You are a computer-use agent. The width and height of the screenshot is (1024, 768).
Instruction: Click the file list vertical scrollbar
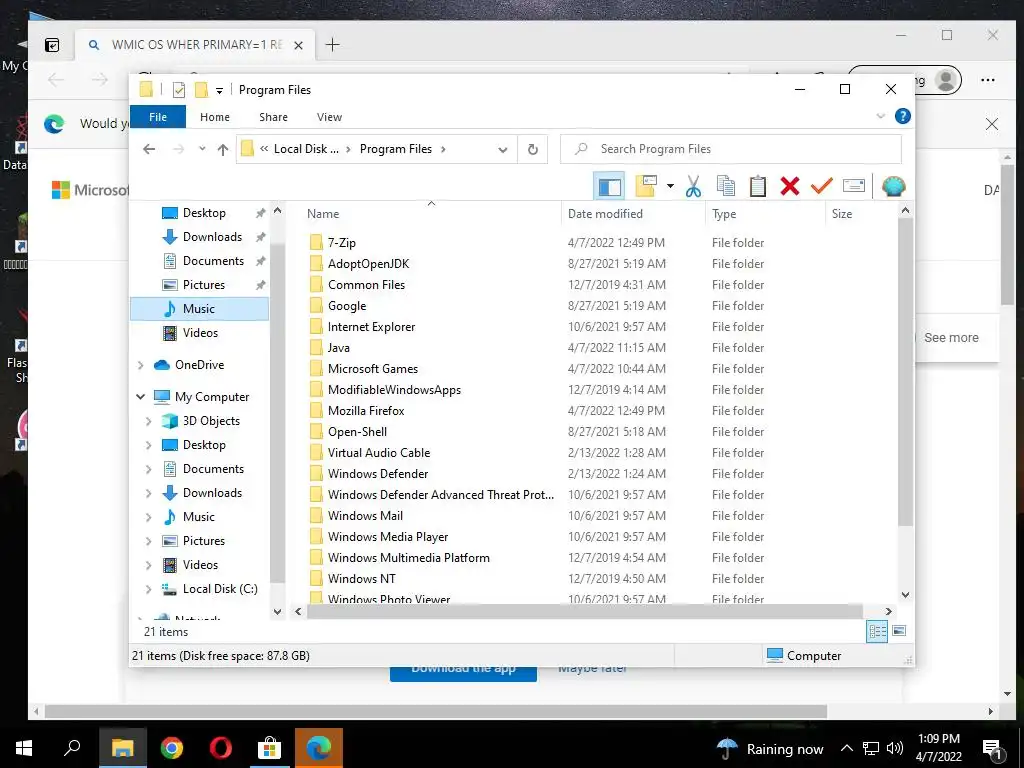905,372
